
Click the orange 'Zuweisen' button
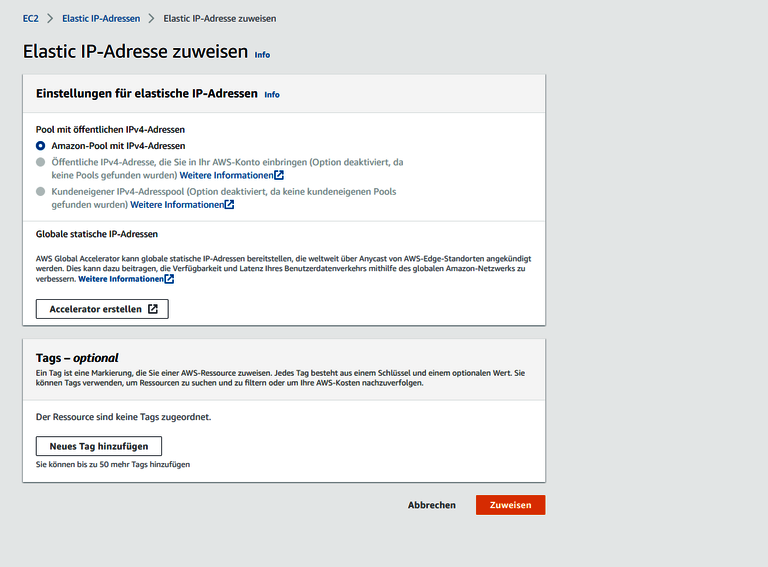pos(510,505)
